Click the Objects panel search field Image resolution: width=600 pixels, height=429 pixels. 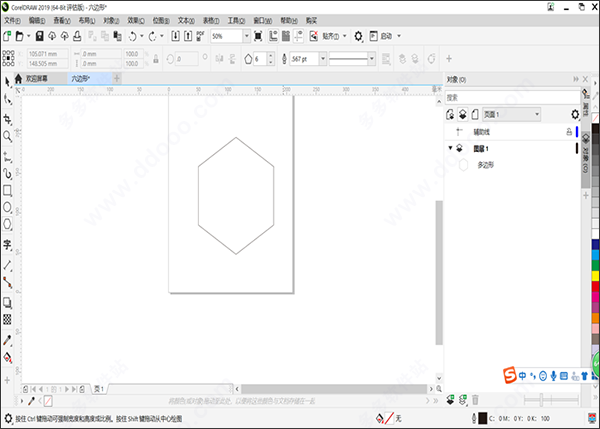(x=512, y=97)
